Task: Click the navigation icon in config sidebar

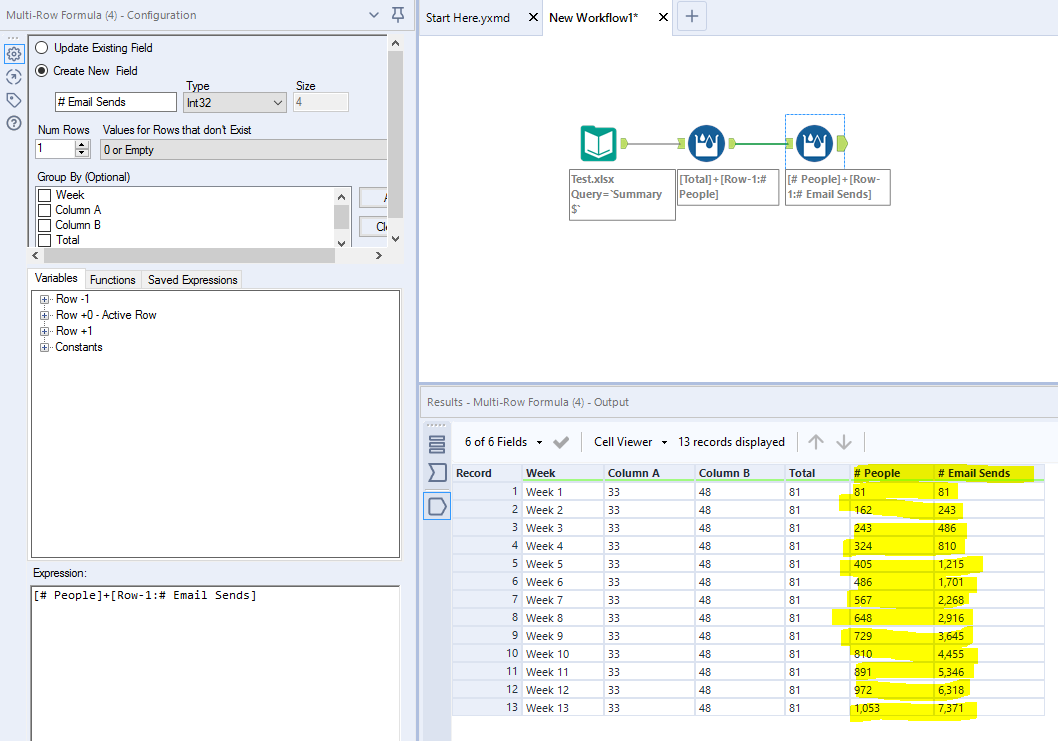Action: coord(14,77)
